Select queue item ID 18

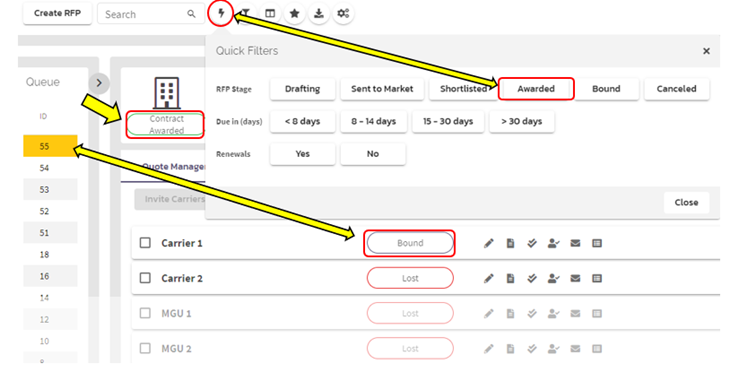(x=50, y=255)
